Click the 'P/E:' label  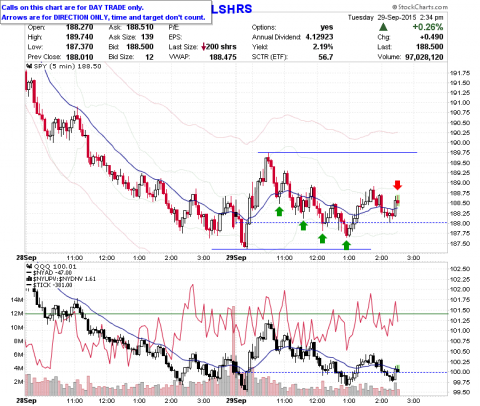[x=174, y=27]
